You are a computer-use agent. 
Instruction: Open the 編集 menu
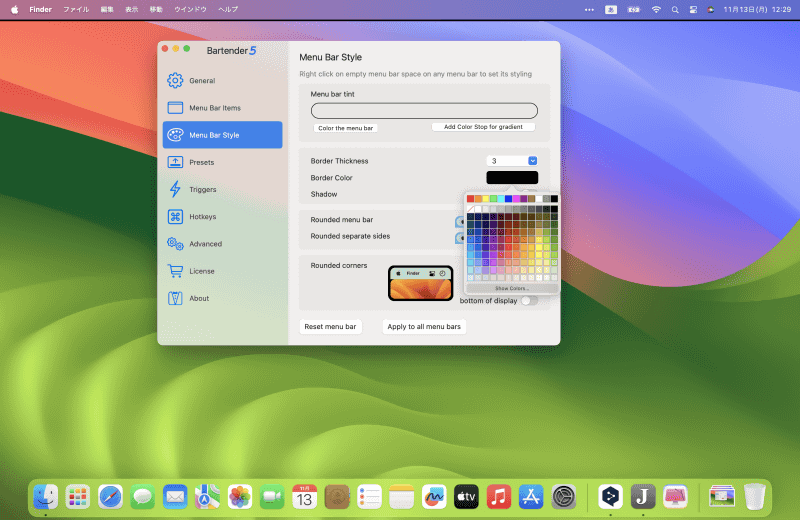click(x=107, y=9)
